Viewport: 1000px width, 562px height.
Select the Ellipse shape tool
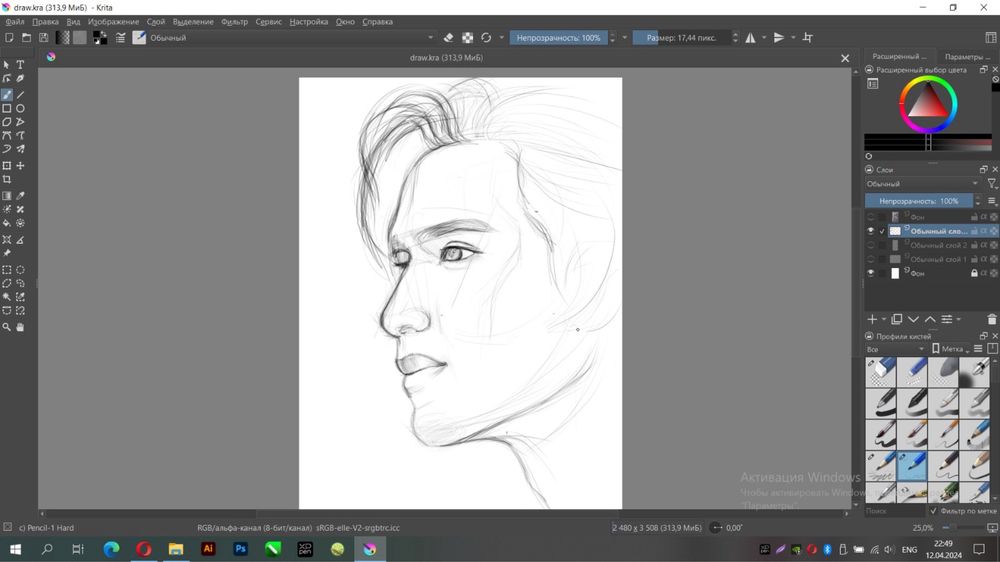pyautogui.click(x=20, y=108)
